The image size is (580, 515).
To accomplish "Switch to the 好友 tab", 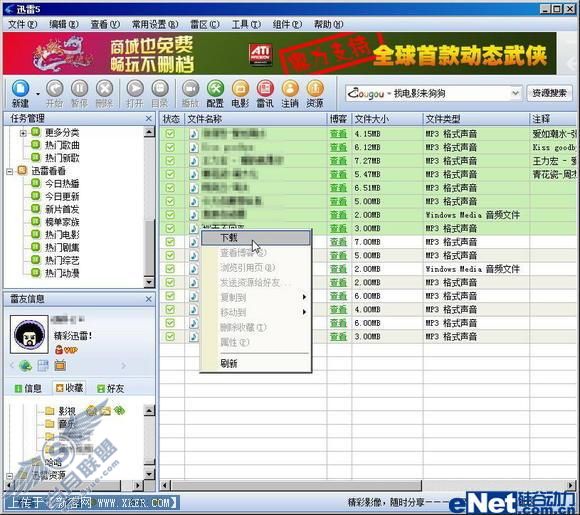I will tap(110, 388).
